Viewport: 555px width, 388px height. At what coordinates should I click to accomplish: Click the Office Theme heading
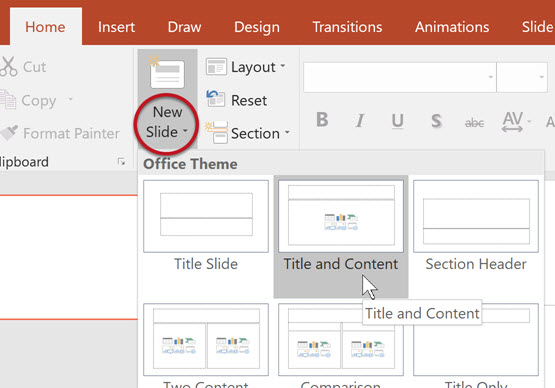[x=190, y=164]
